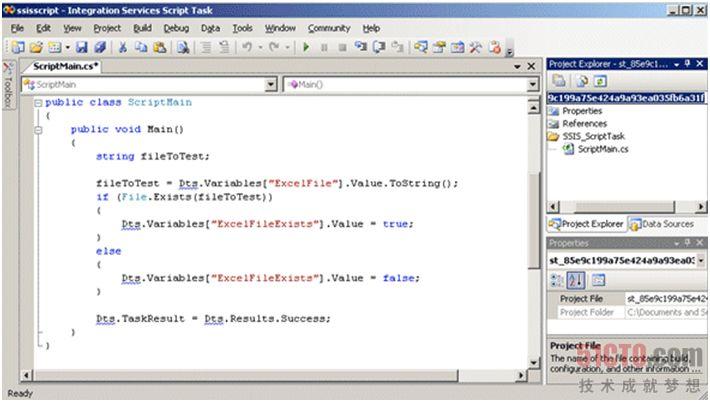Click the Cut scissors icon
This screenshot has width=710, height=402.
tap(123, 47)
